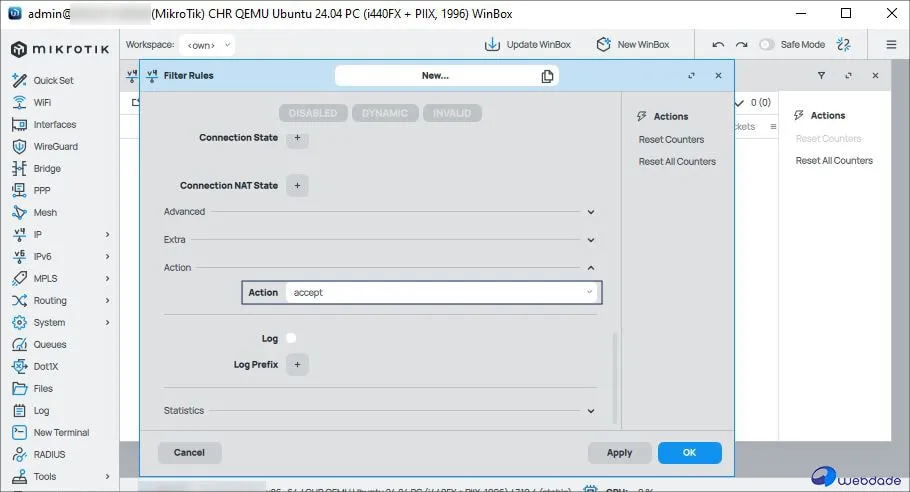Viewport: 910px width, 492px height.
Task: Click the OK button
Action: tap(689, 453)
